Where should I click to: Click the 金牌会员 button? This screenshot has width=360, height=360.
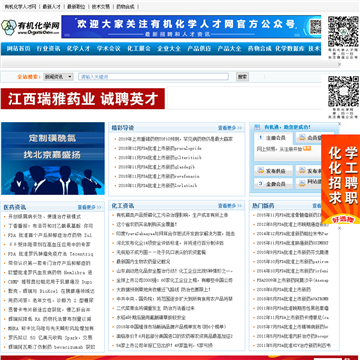tap(274, 183)
